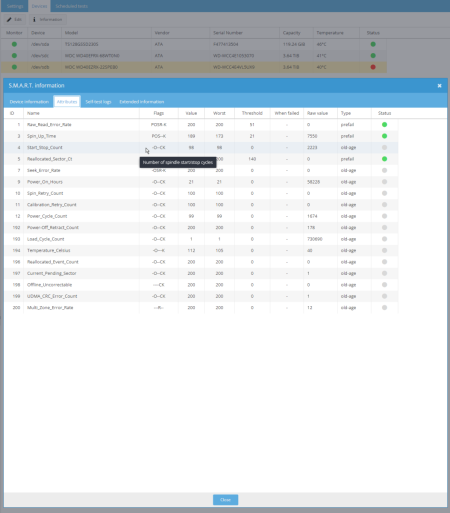Select the Attributes tab
This screenshot has height=513, width=450.
(67, 102)
